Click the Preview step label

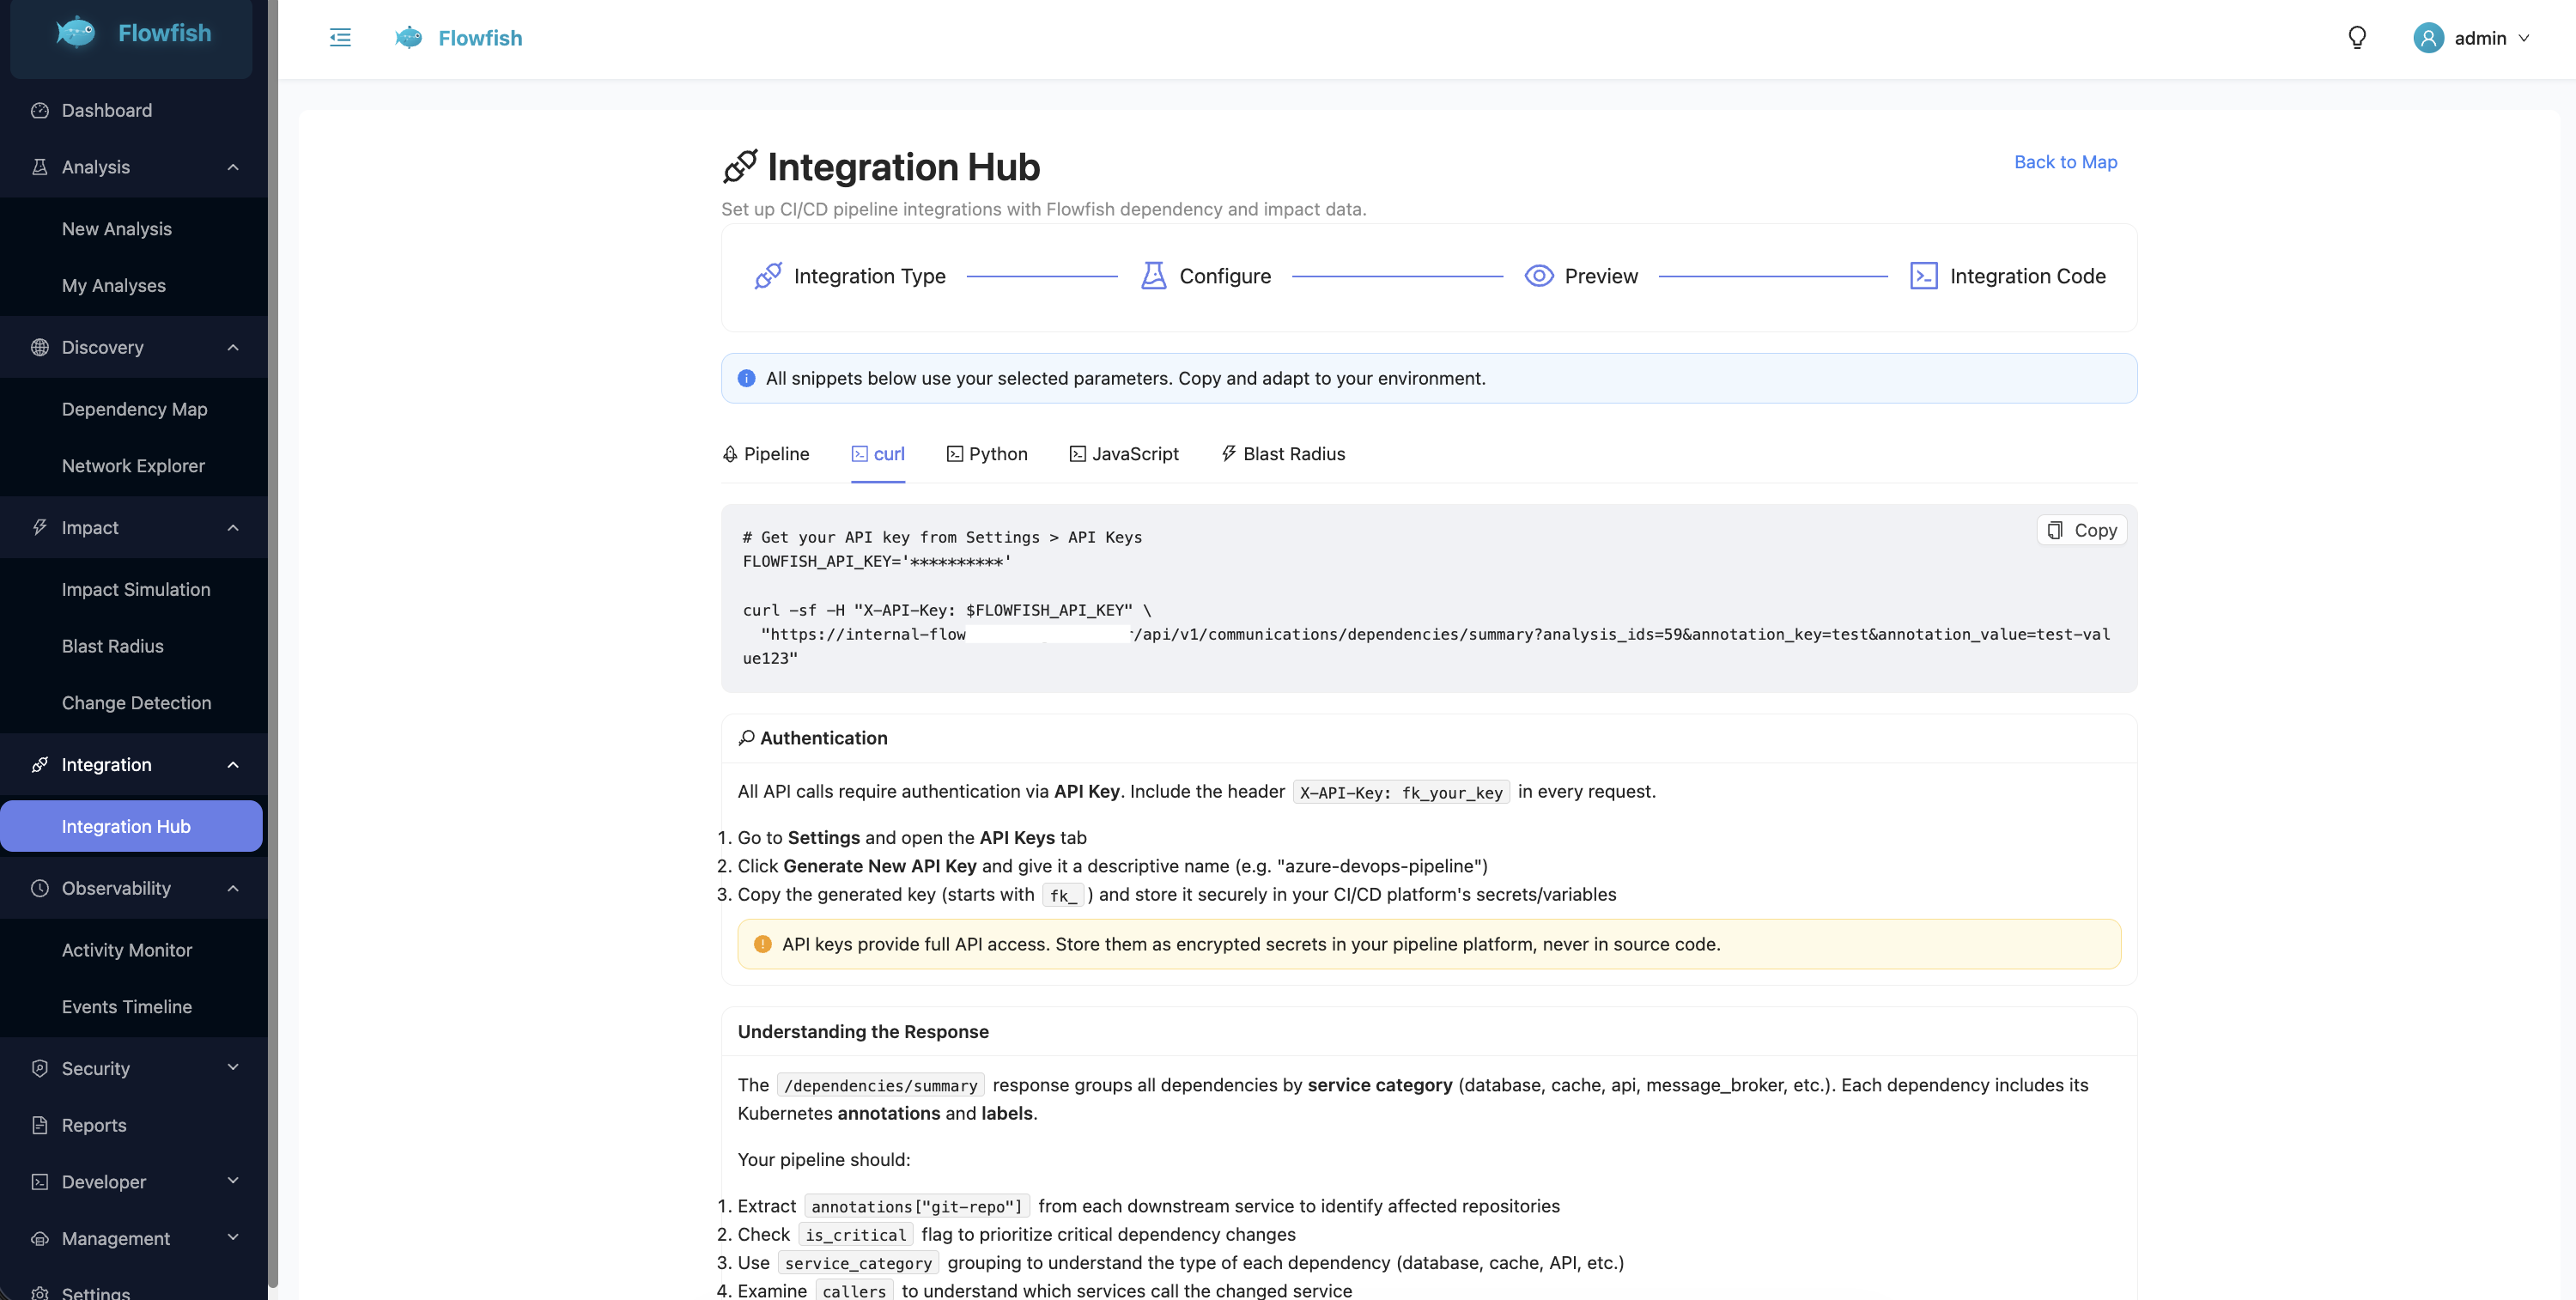(1601, 276)
